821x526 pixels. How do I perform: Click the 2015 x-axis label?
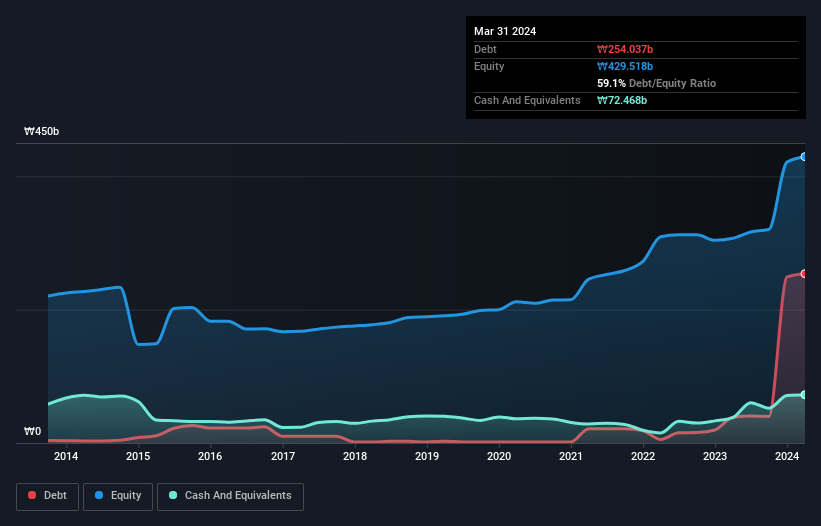(x=138, y=456)
